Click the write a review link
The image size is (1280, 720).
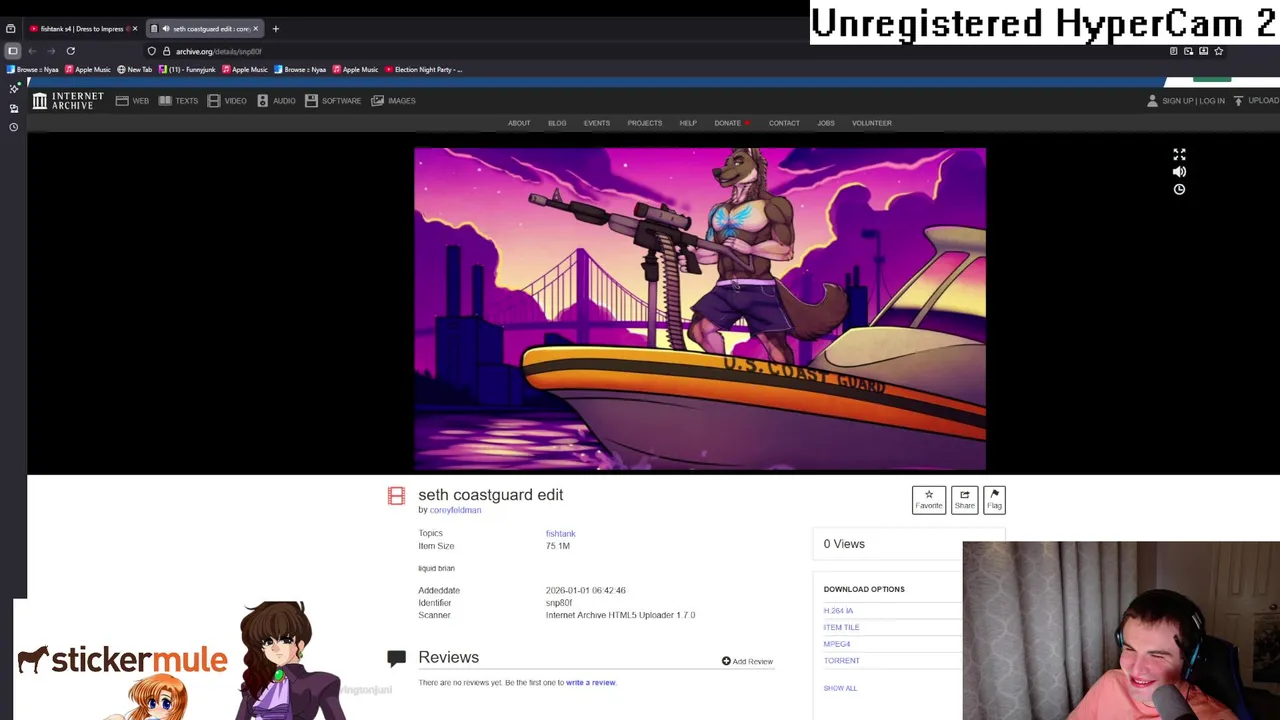click(590, 683)
